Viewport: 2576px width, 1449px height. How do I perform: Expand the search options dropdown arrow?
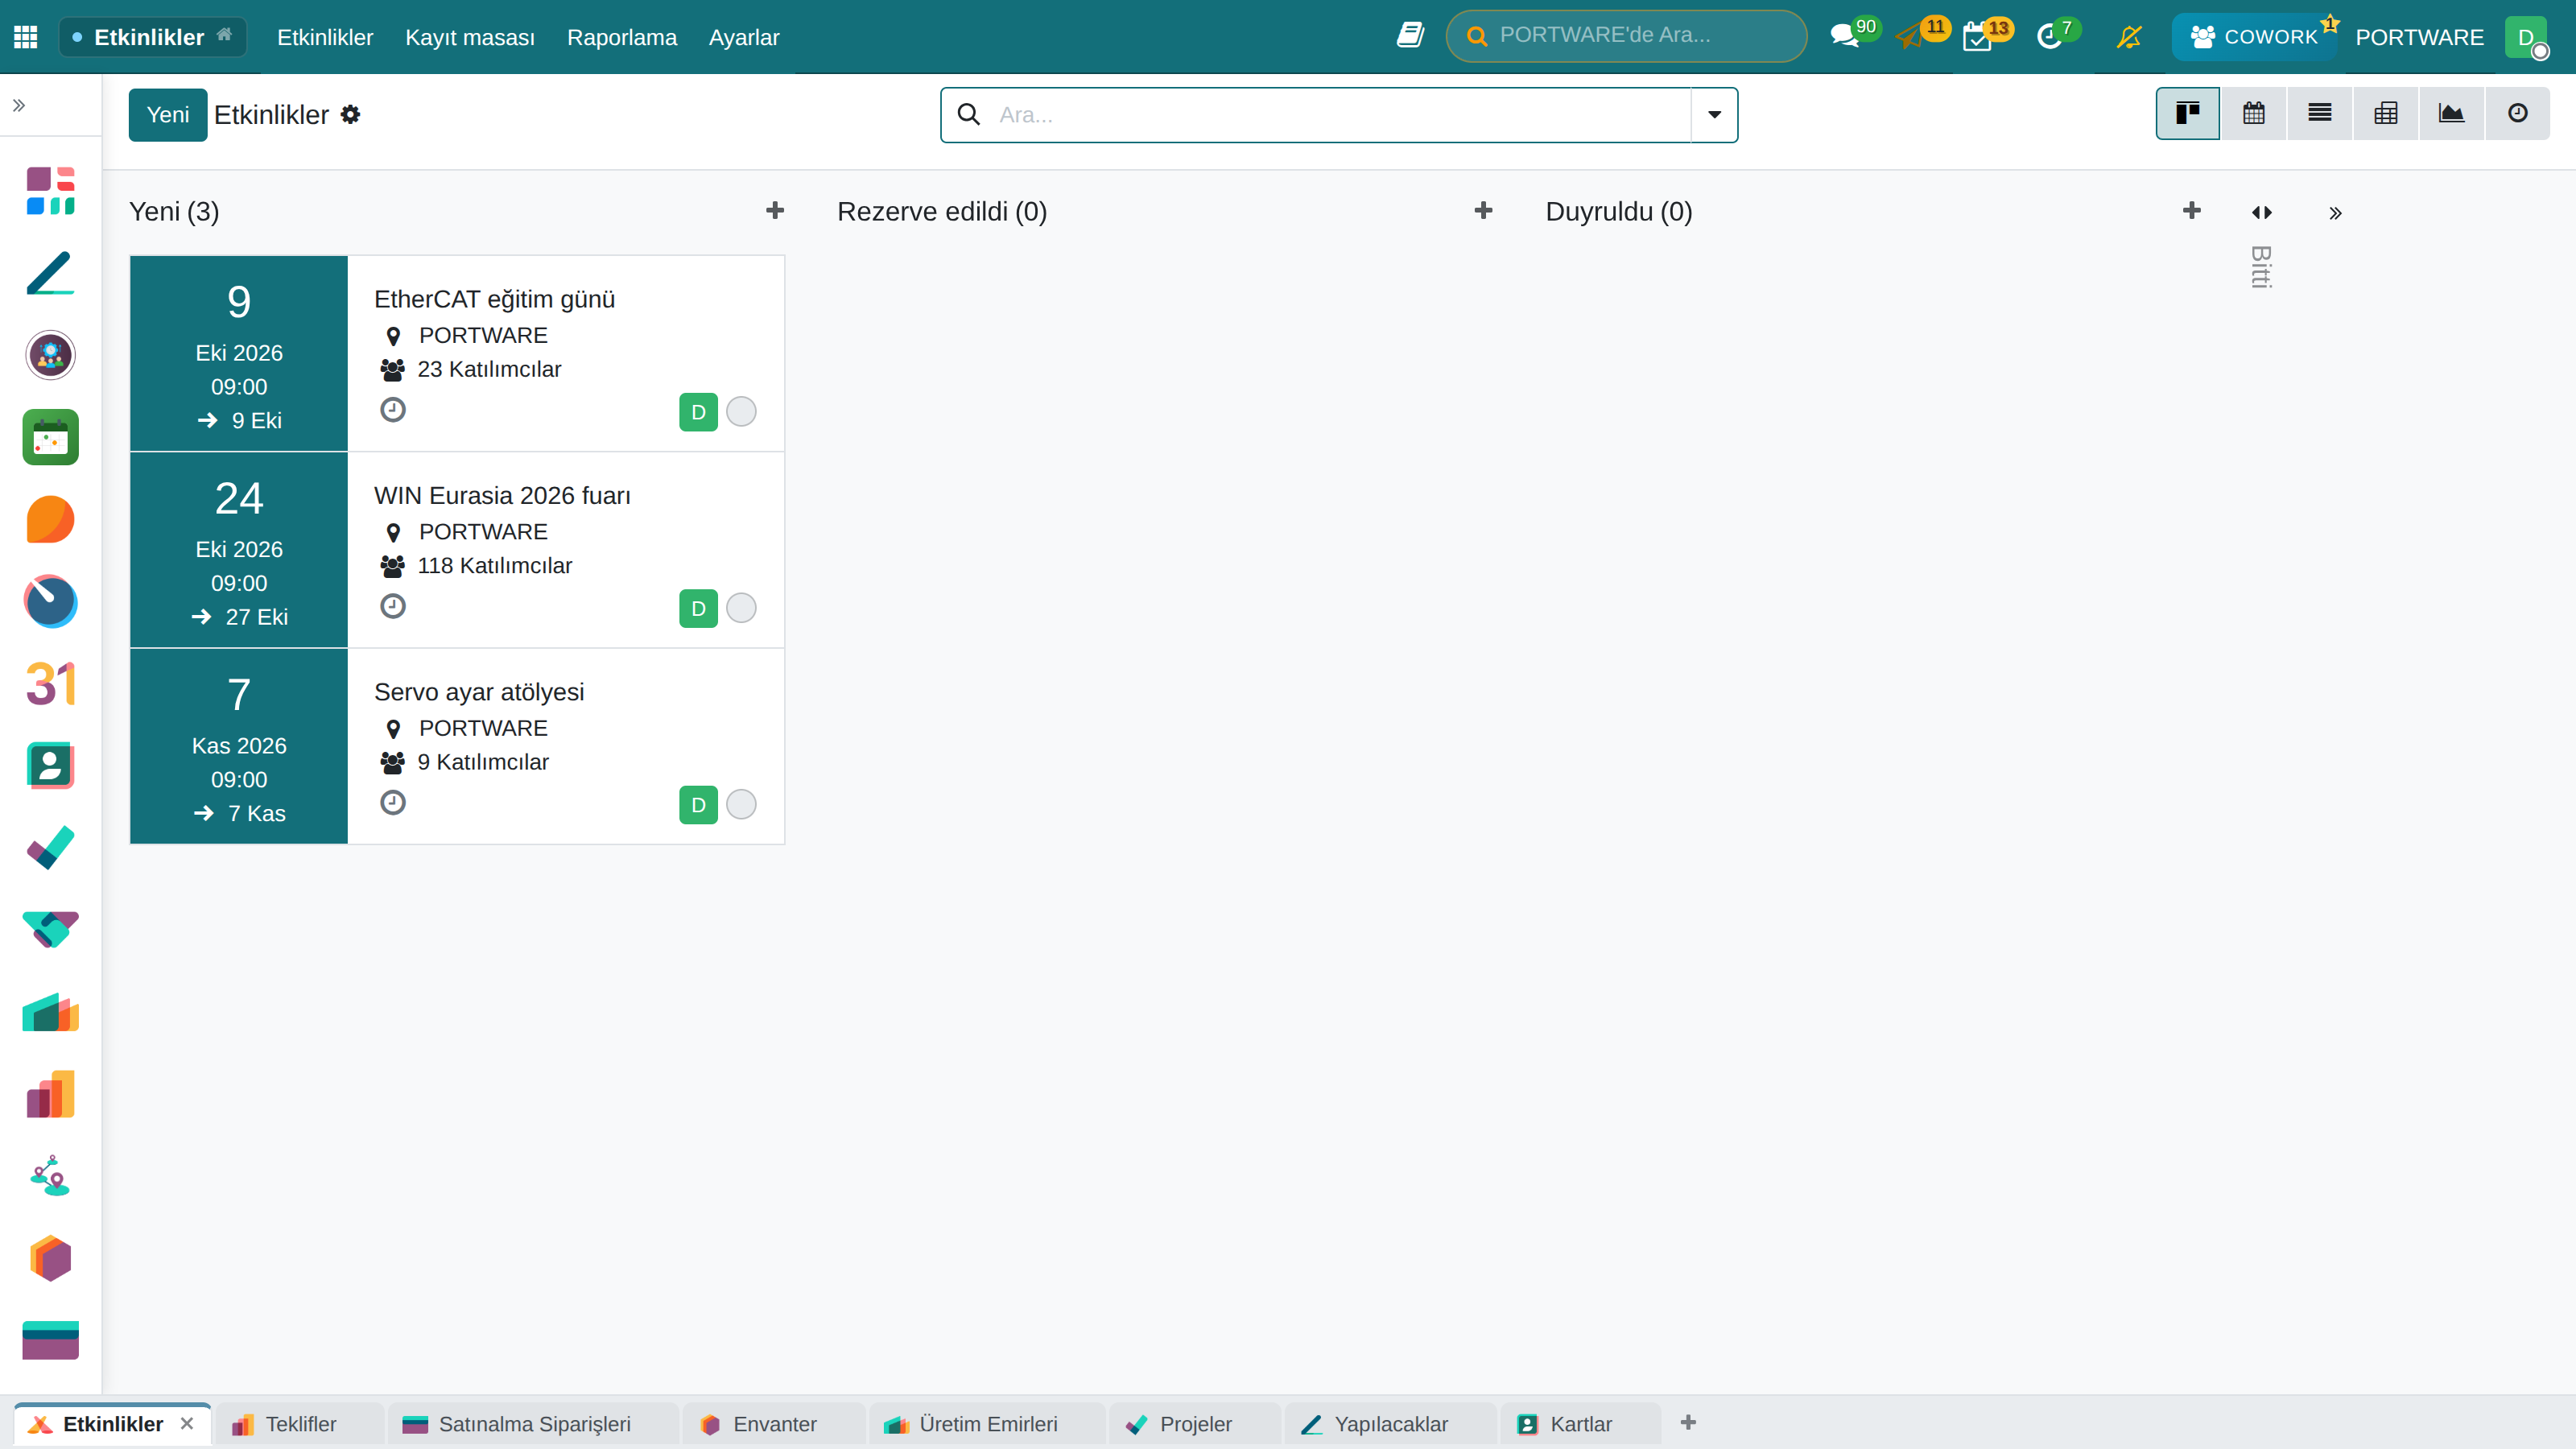(1714, 114)
